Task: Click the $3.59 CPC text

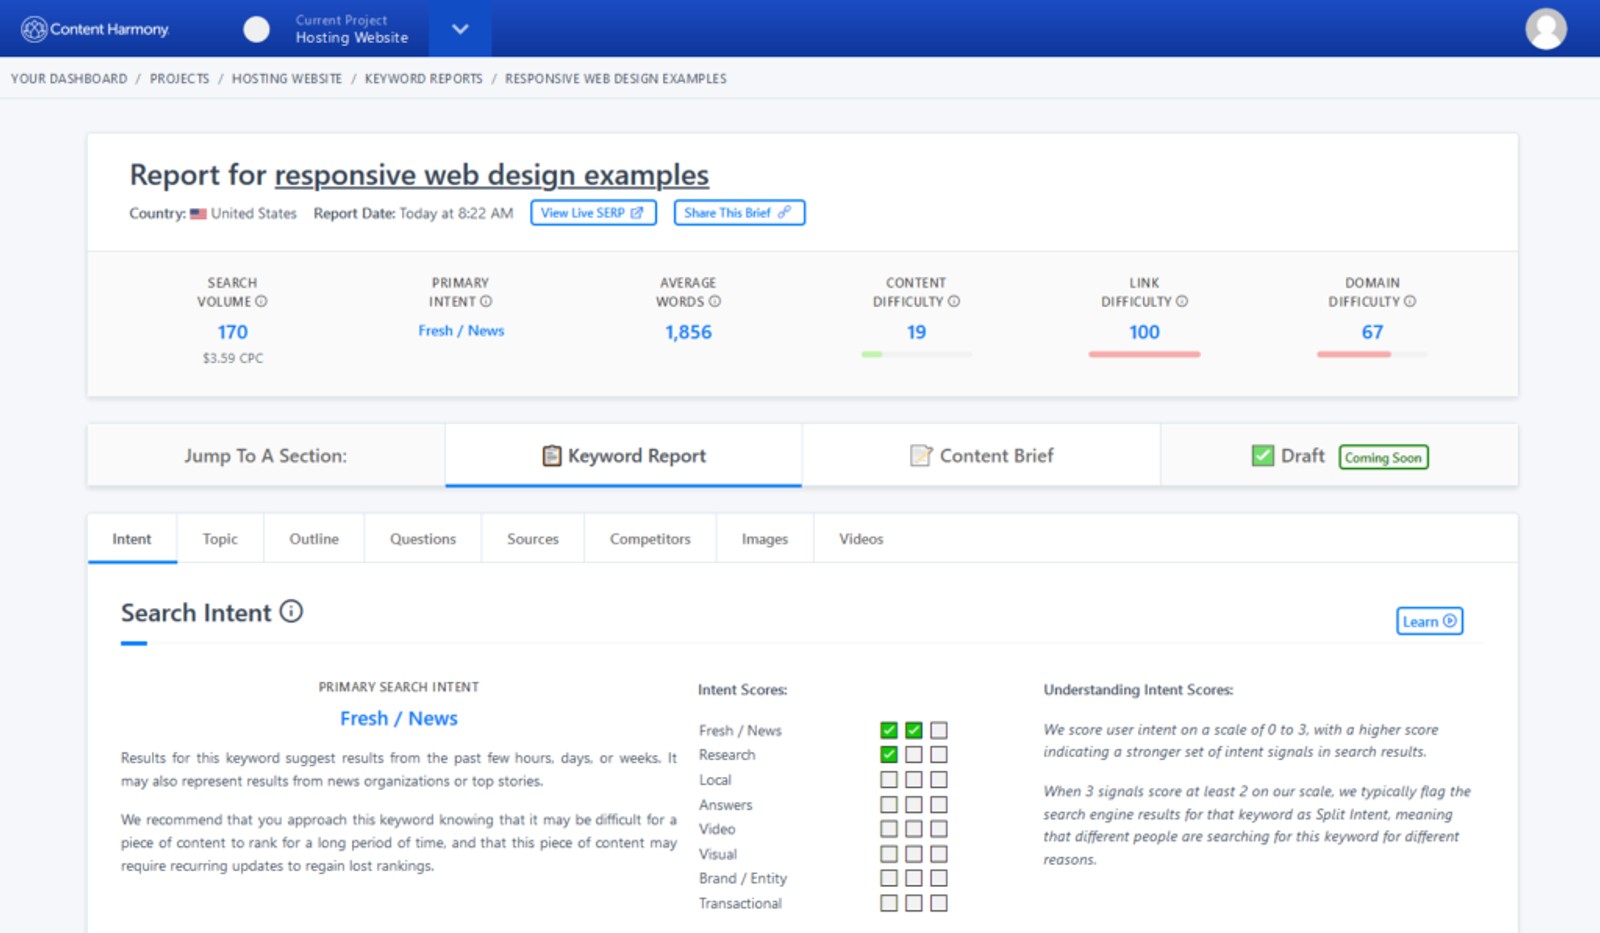Action: [x=233, y=358]
